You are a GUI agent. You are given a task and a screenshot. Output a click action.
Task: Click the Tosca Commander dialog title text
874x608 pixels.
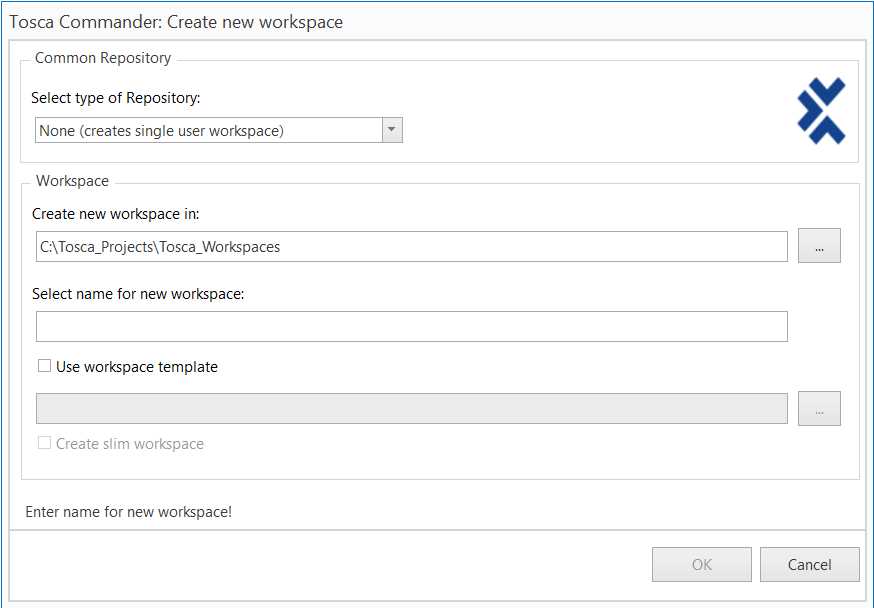coord(176,21)
